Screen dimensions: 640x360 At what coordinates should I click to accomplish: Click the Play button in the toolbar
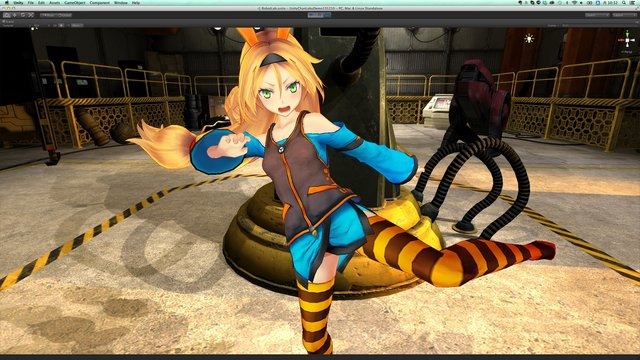pyautogui.click(x=312, y=15)
